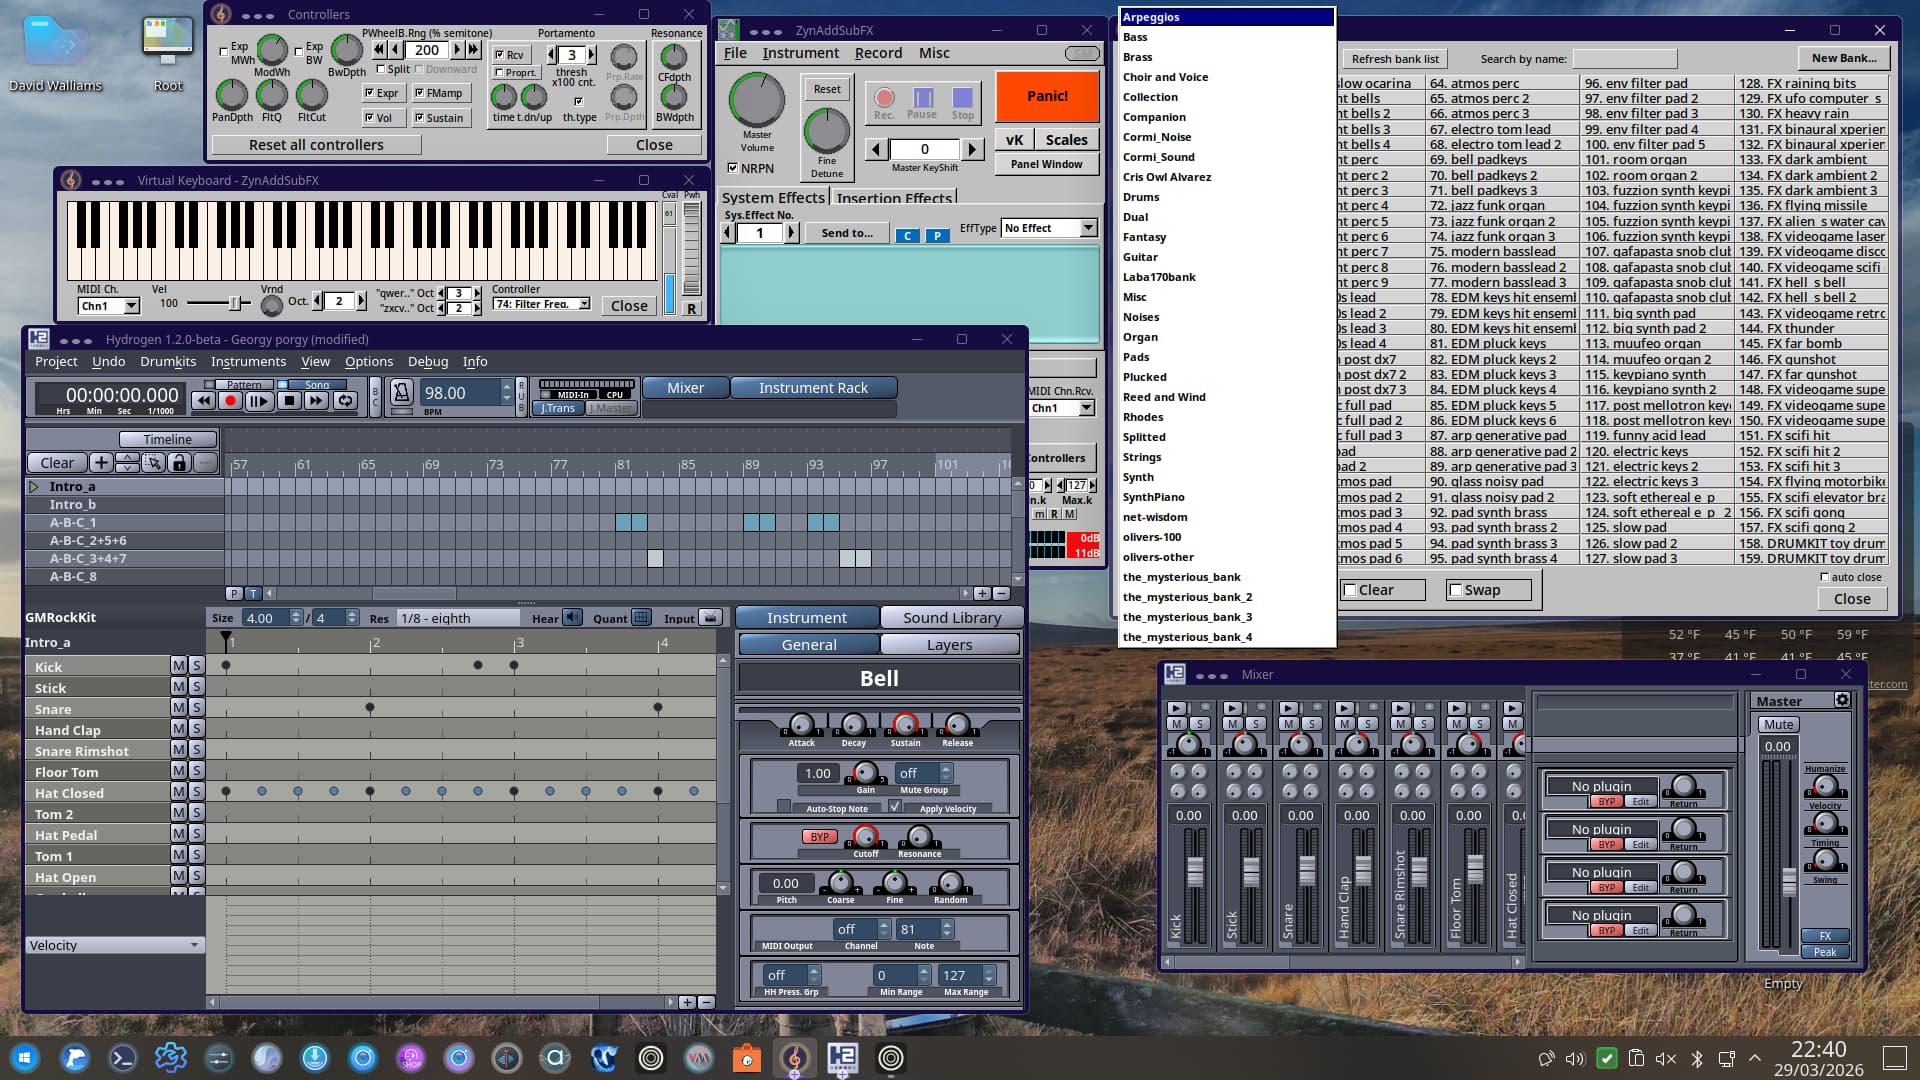Toggle the Sustain controller checkbox
The image size is (1920, 1080).
point(420,118)
